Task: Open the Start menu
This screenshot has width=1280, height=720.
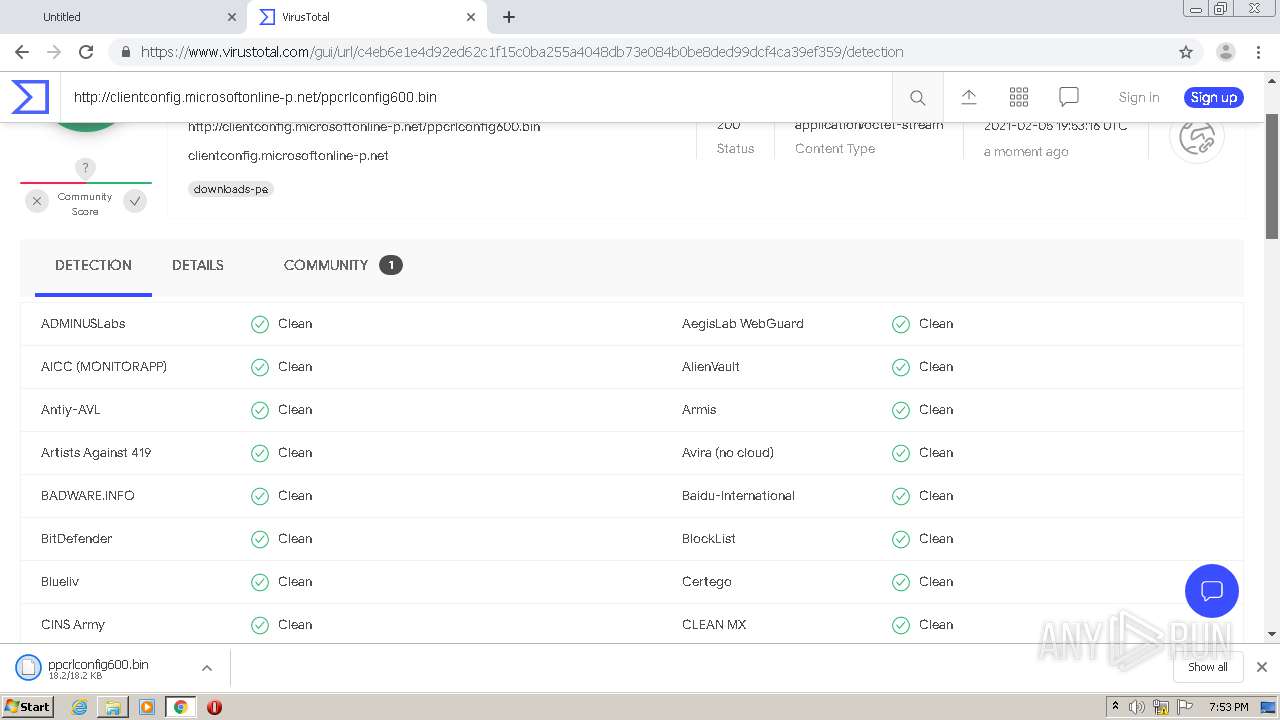Action: coord(27,707)
